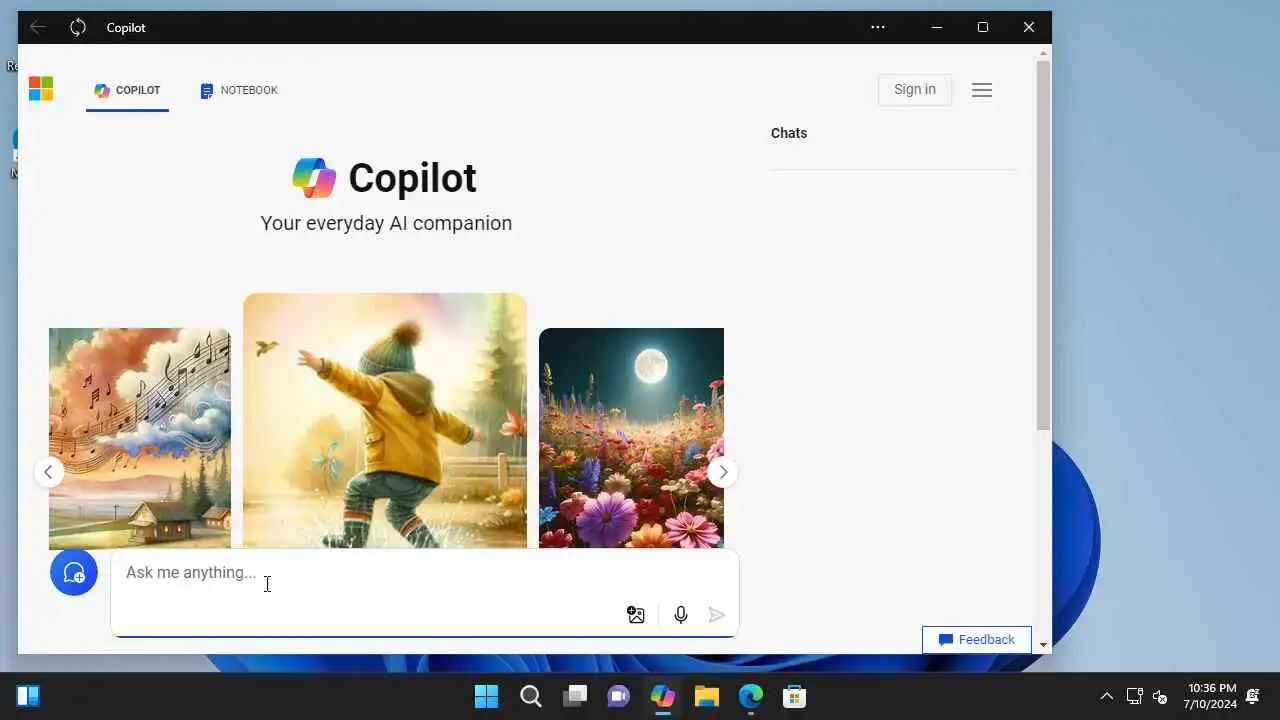Click the scrollbar up arrow
1280x720 pixels.
point(1043,52)
